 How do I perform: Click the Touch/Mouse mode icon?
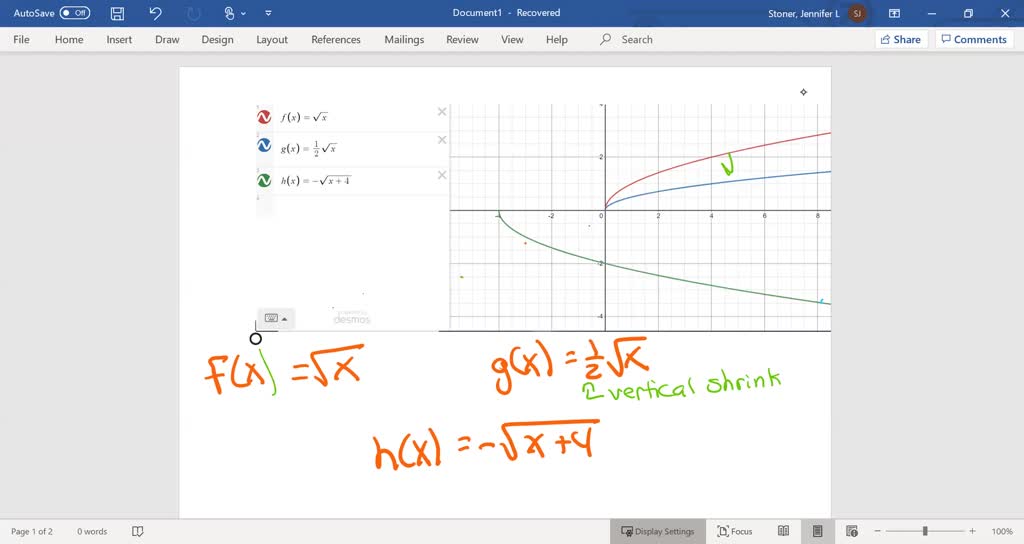[x=229, y=13]
